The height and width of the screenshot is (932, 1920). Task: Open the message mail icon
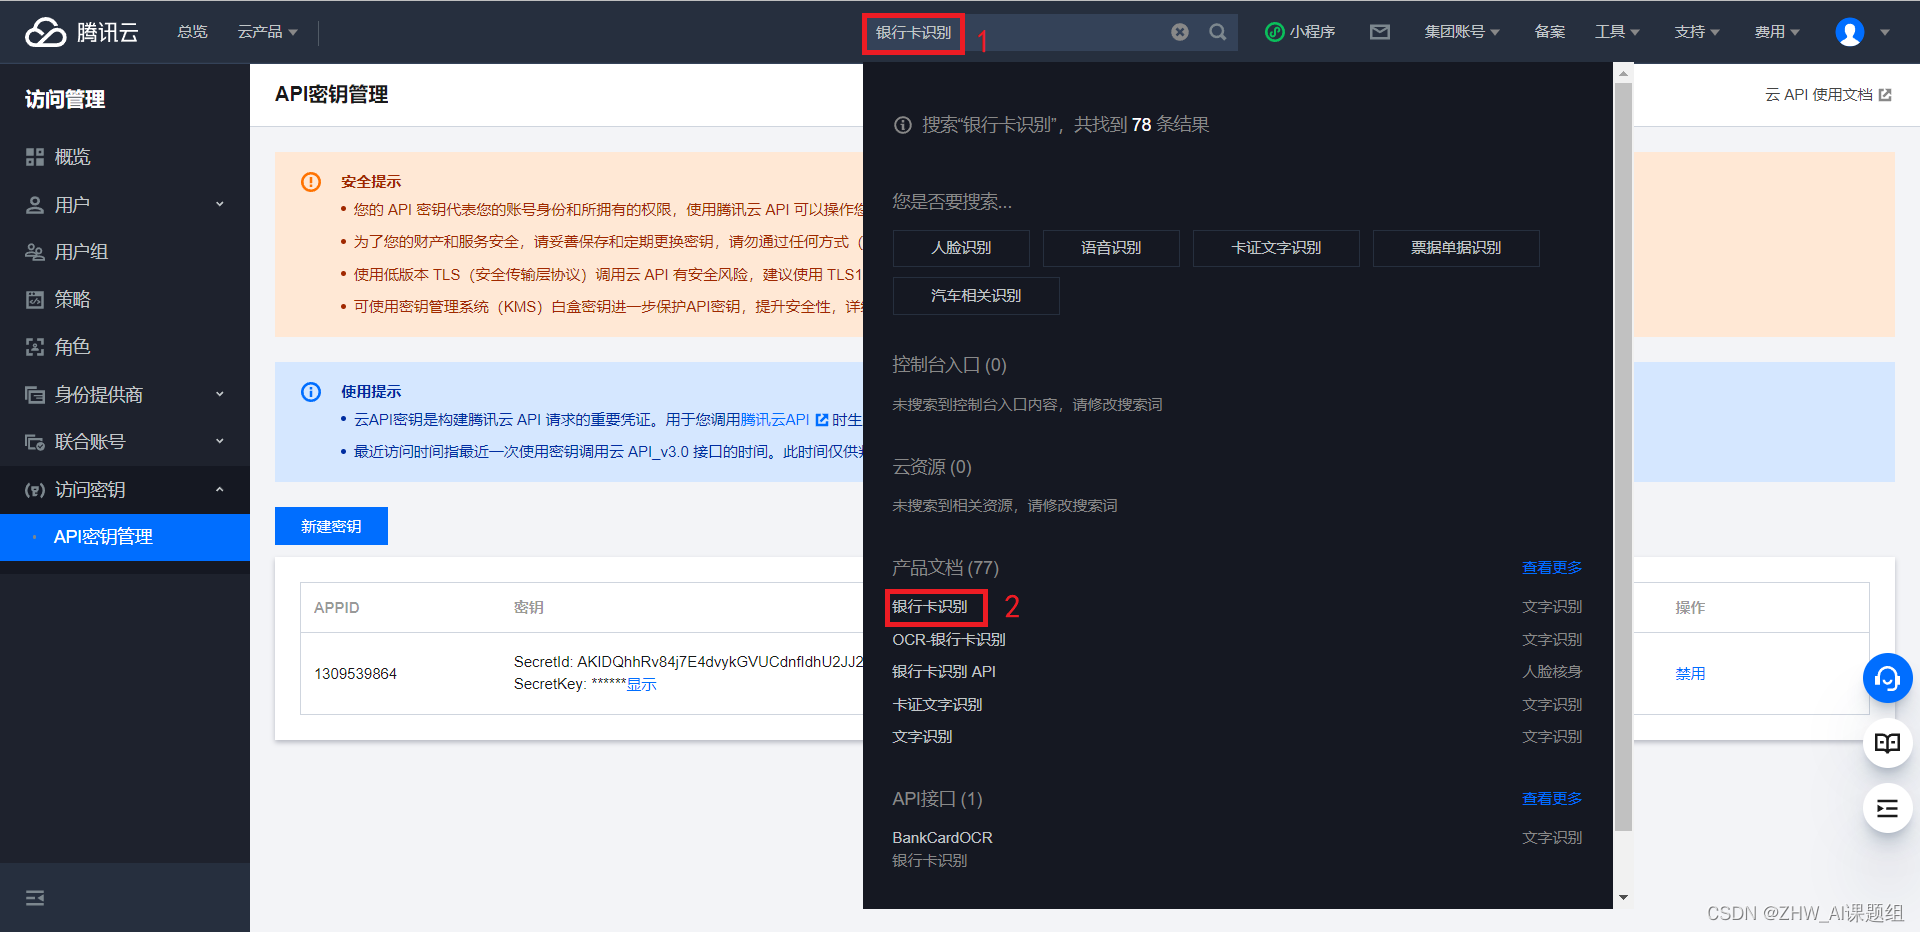pyautogui.click(x=1380, y=32)
